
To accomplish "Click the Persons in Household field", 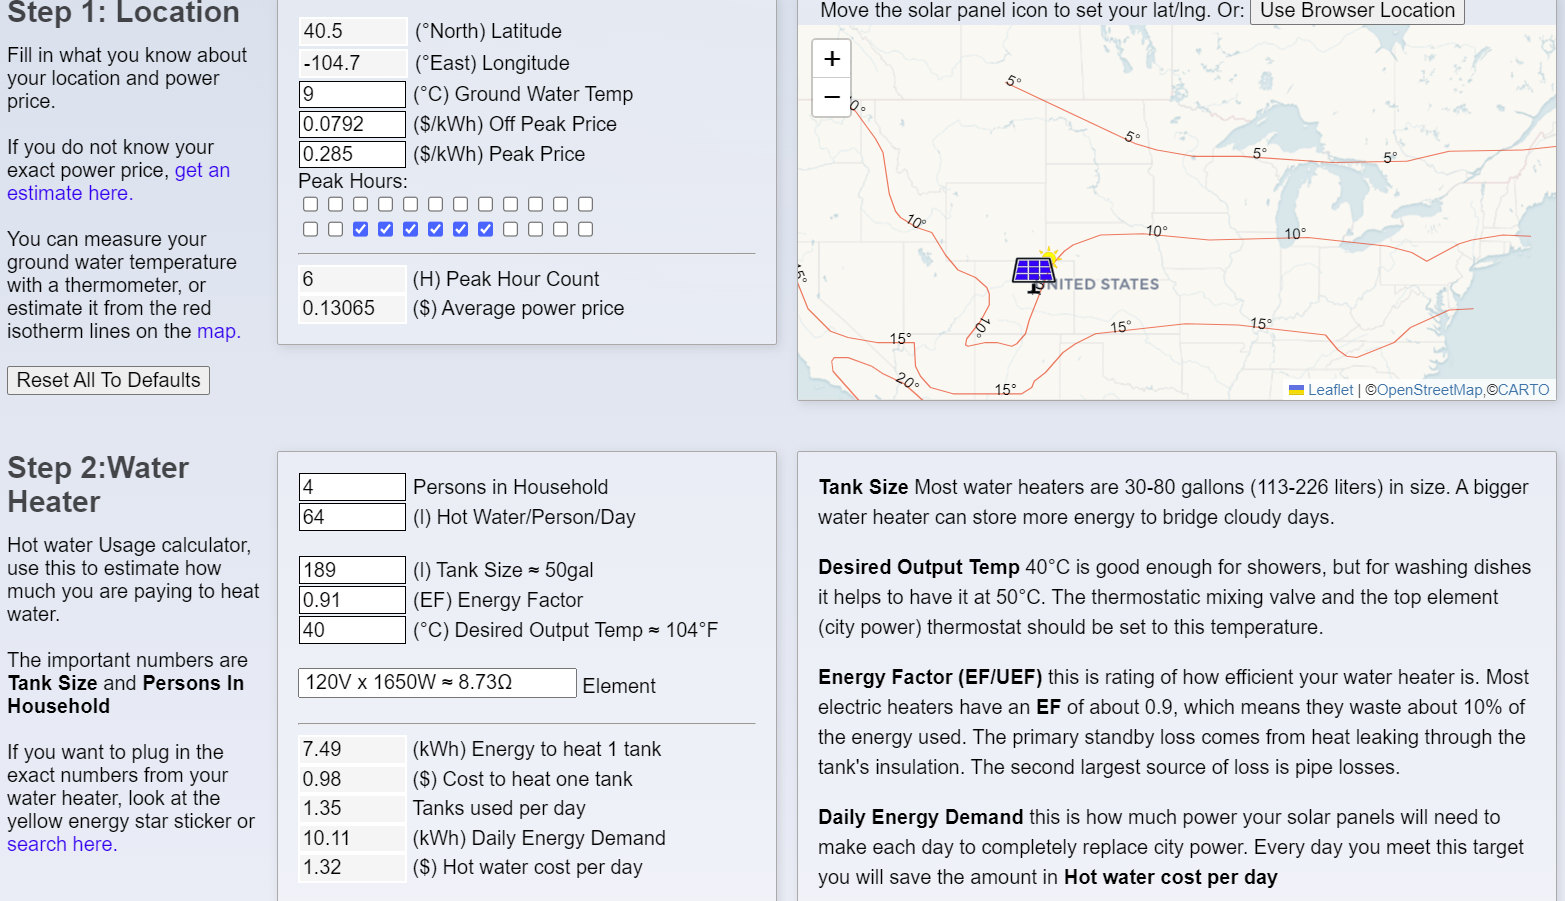I will 352,487.
